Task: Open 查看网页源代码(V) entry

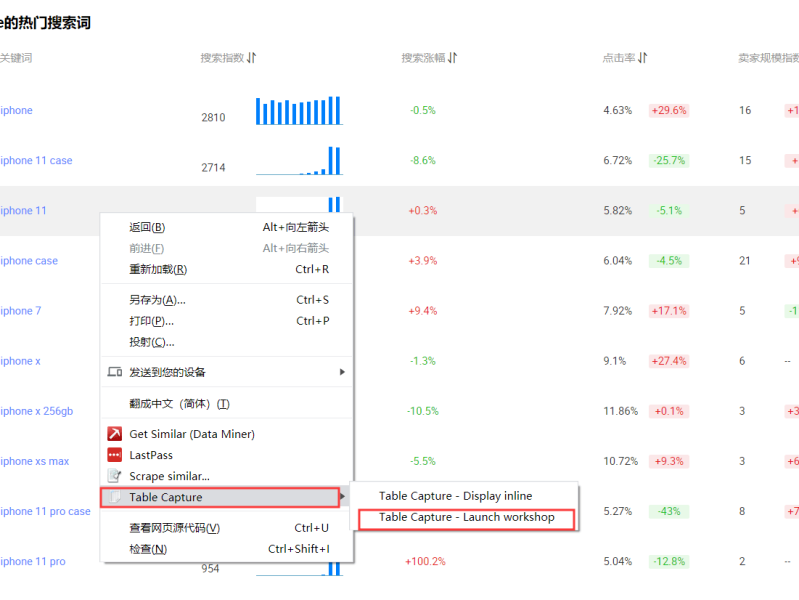Action: coord(227,528)
